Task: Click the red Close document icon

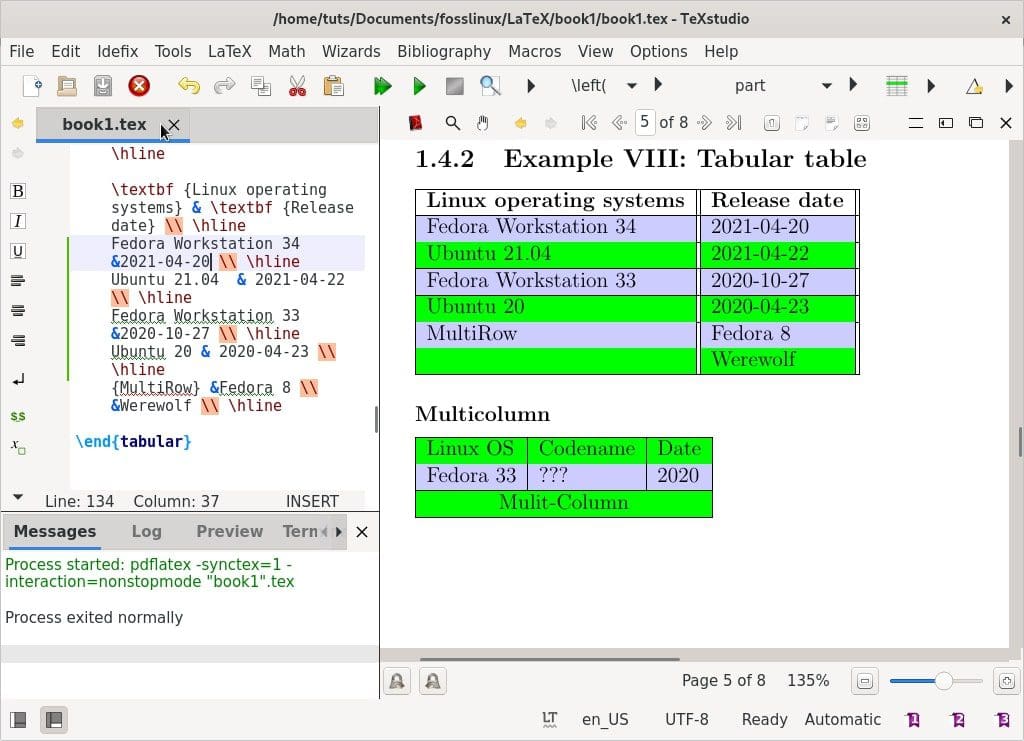Action: (139, 86)
